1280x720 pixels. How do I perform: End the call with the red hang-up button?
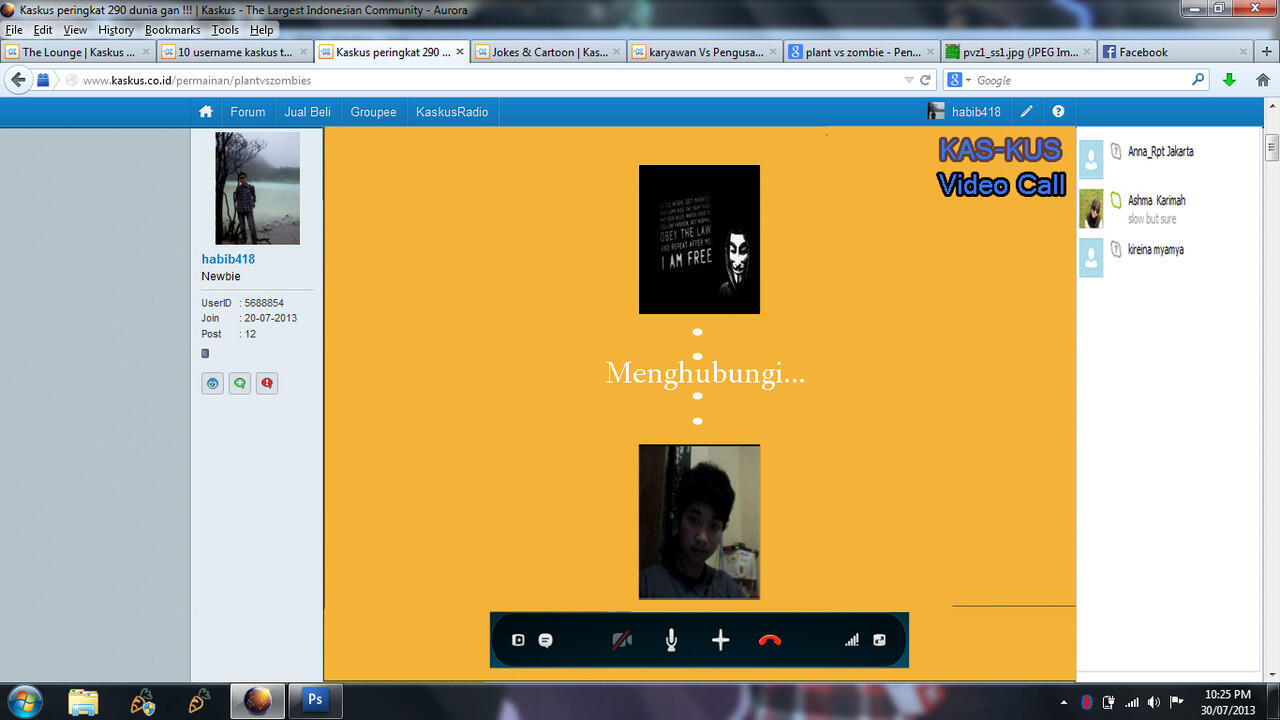(769, 640)
